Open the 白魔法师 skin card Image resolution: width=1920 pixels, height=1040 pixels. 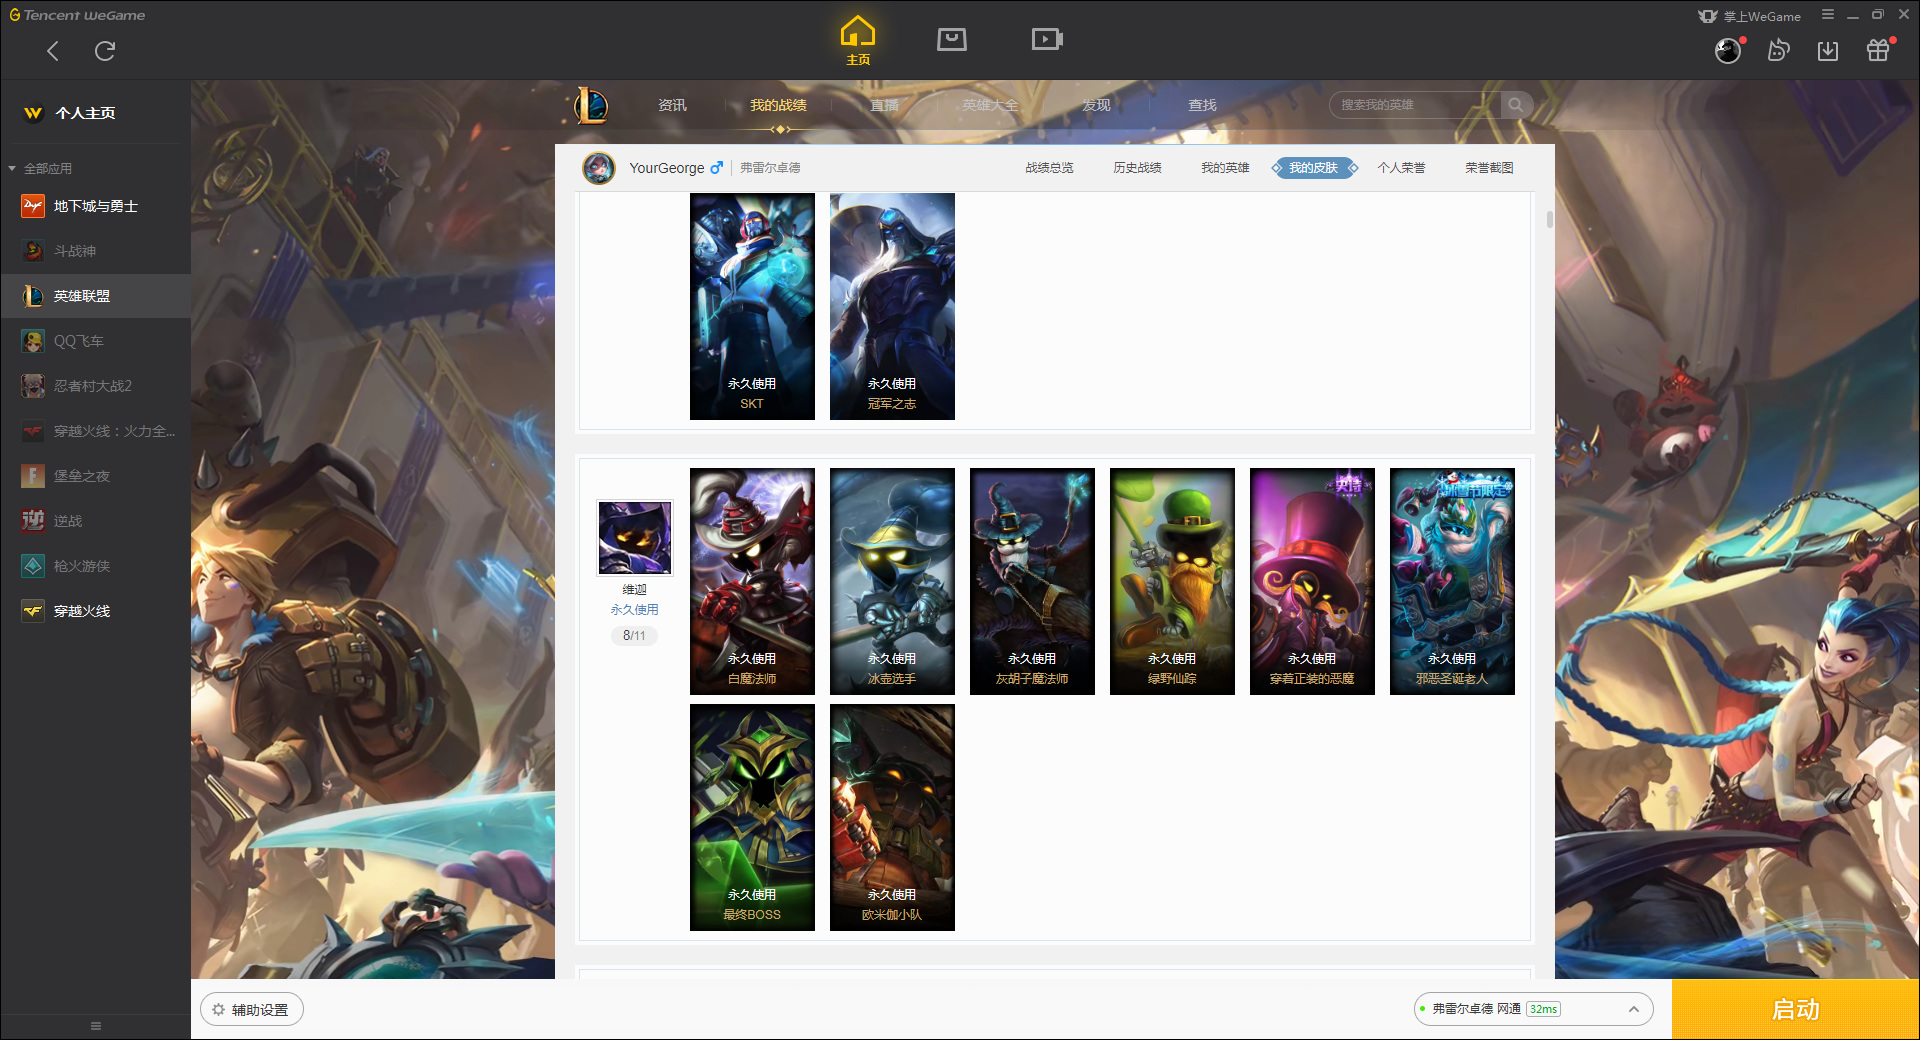pos(752,581)
